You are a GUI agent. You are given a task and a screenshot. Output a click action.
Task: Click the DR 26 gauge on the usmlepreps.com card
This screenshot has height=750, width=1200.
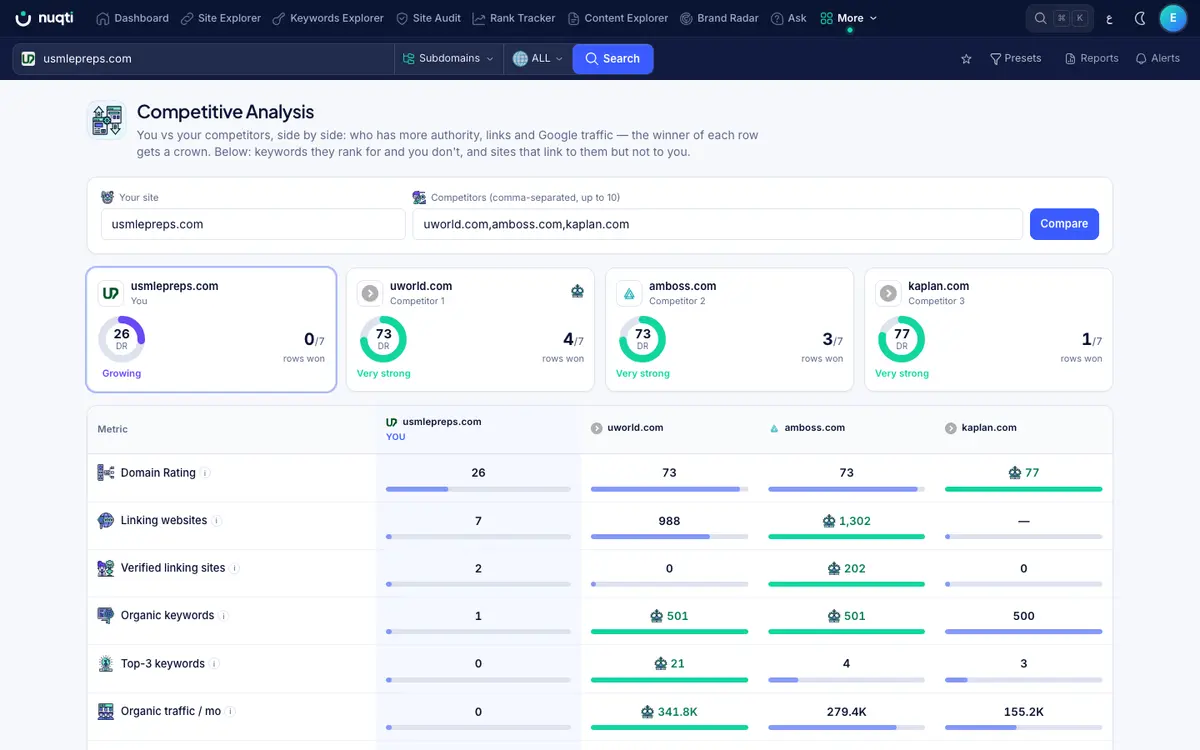[122, 339]
